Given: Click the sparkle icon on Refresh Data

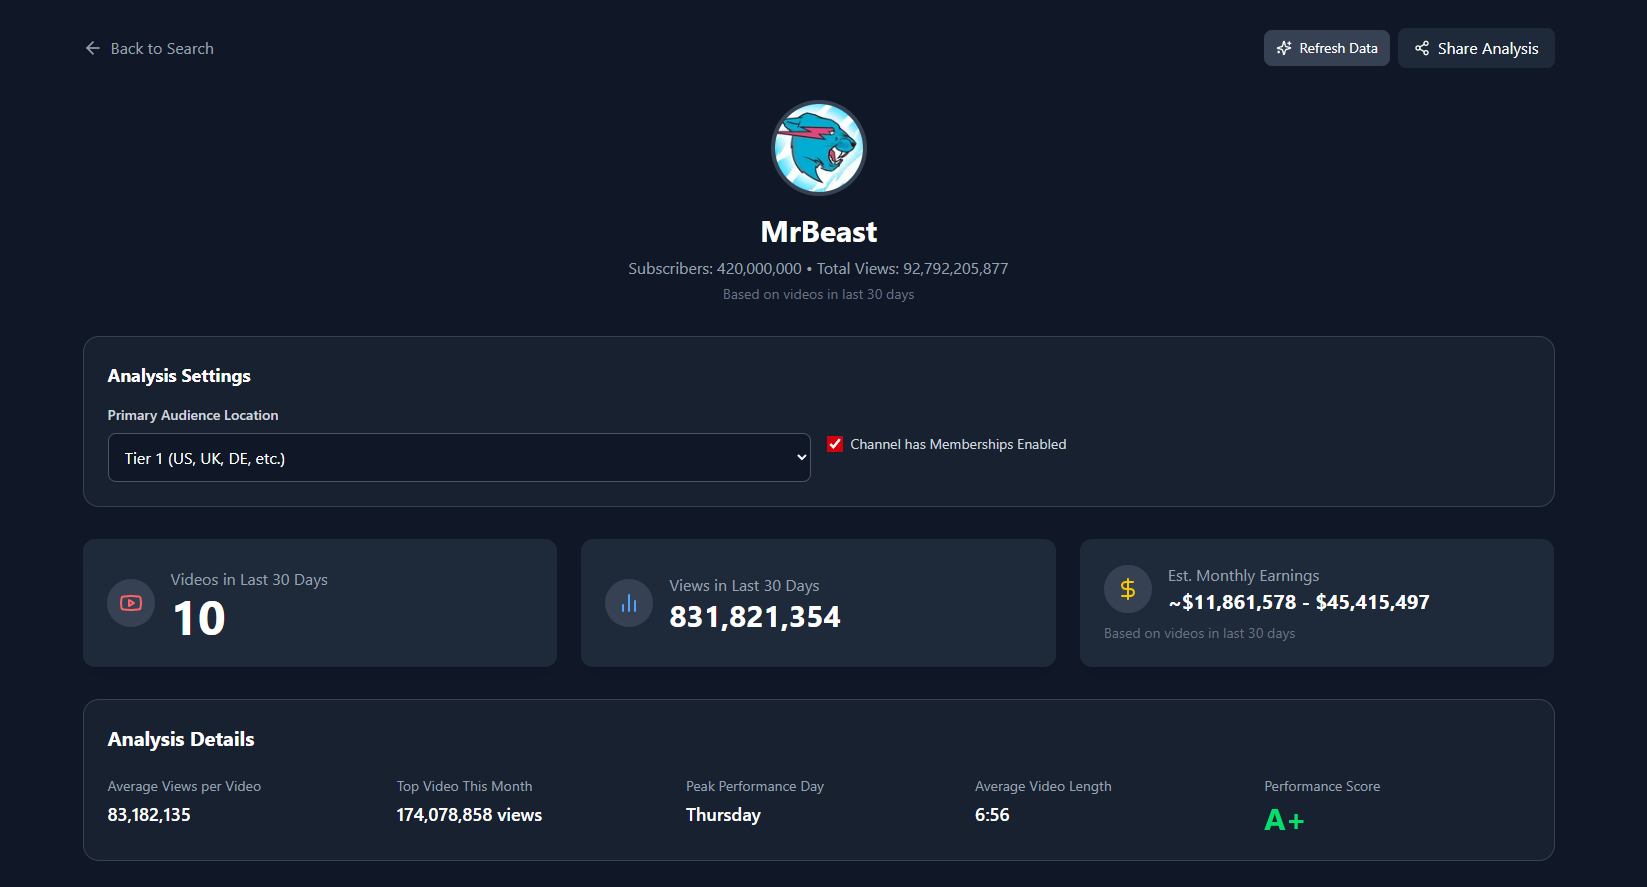Looking at the screenshot, I should point(1284,48).
